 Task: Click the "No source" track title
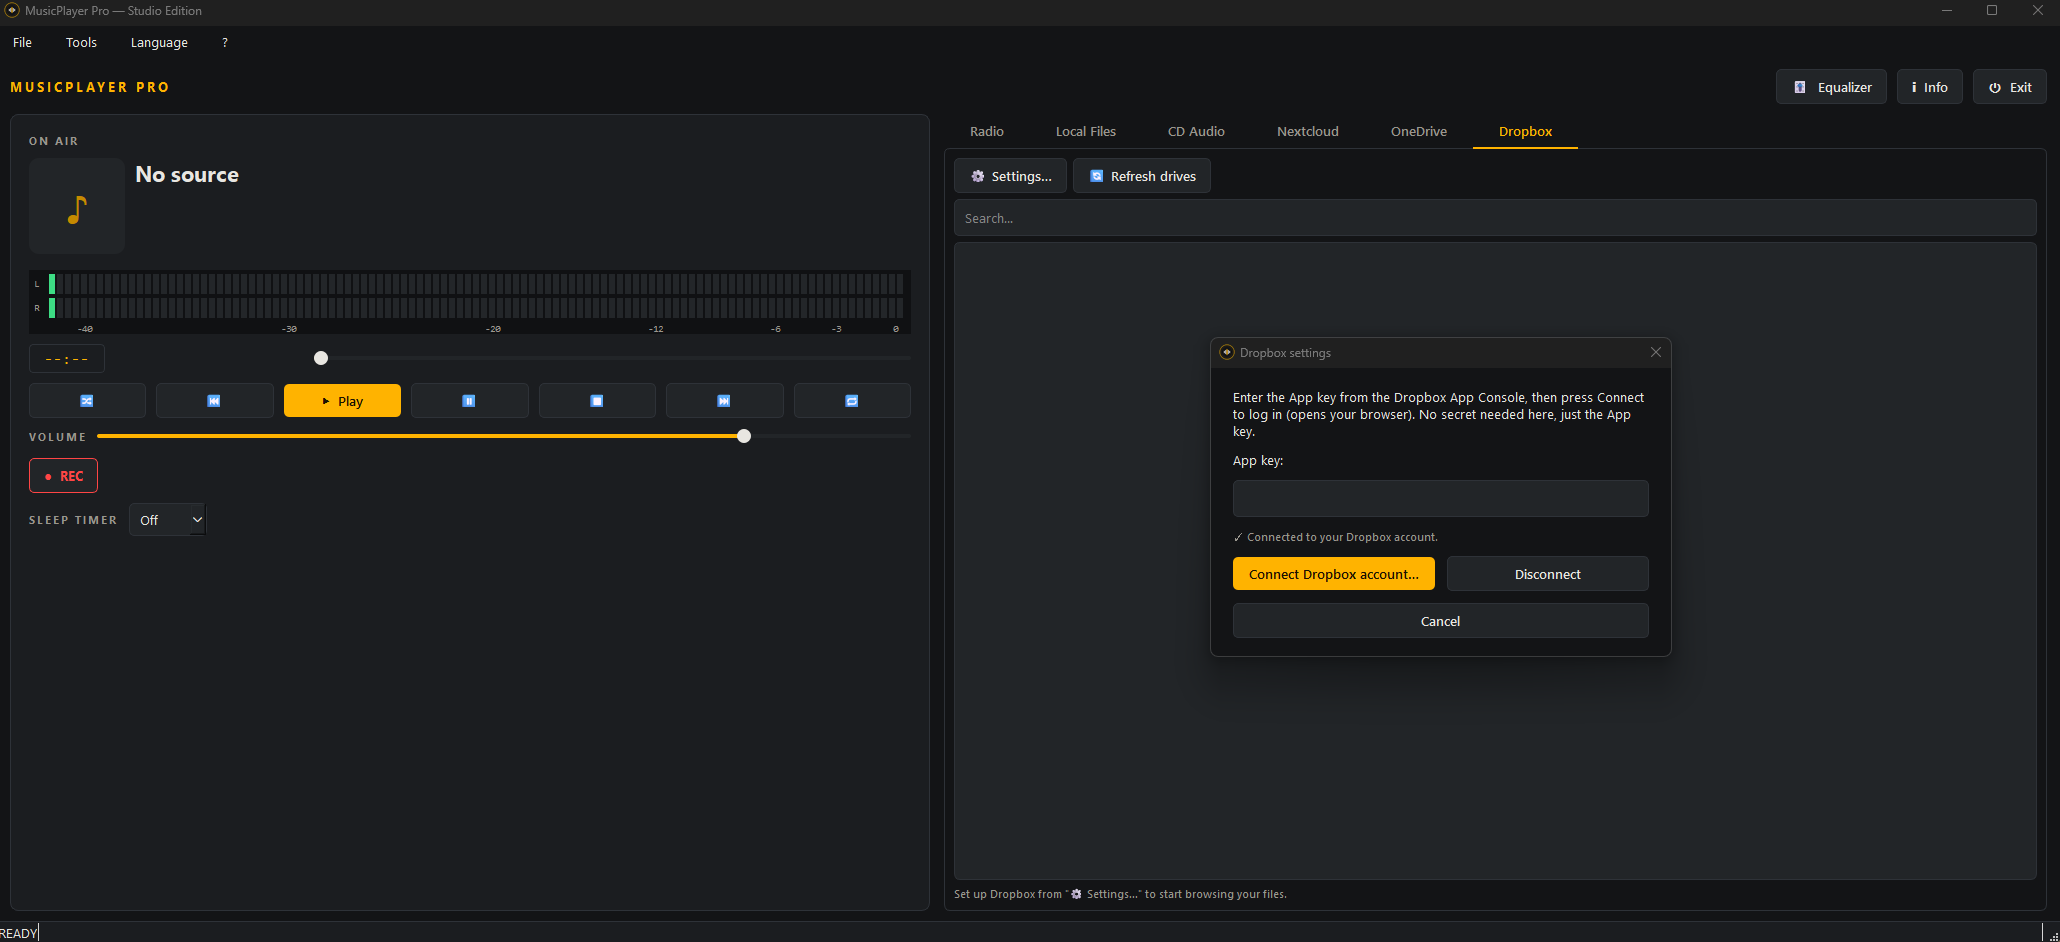pyautogui.click(x=187, y=175)
